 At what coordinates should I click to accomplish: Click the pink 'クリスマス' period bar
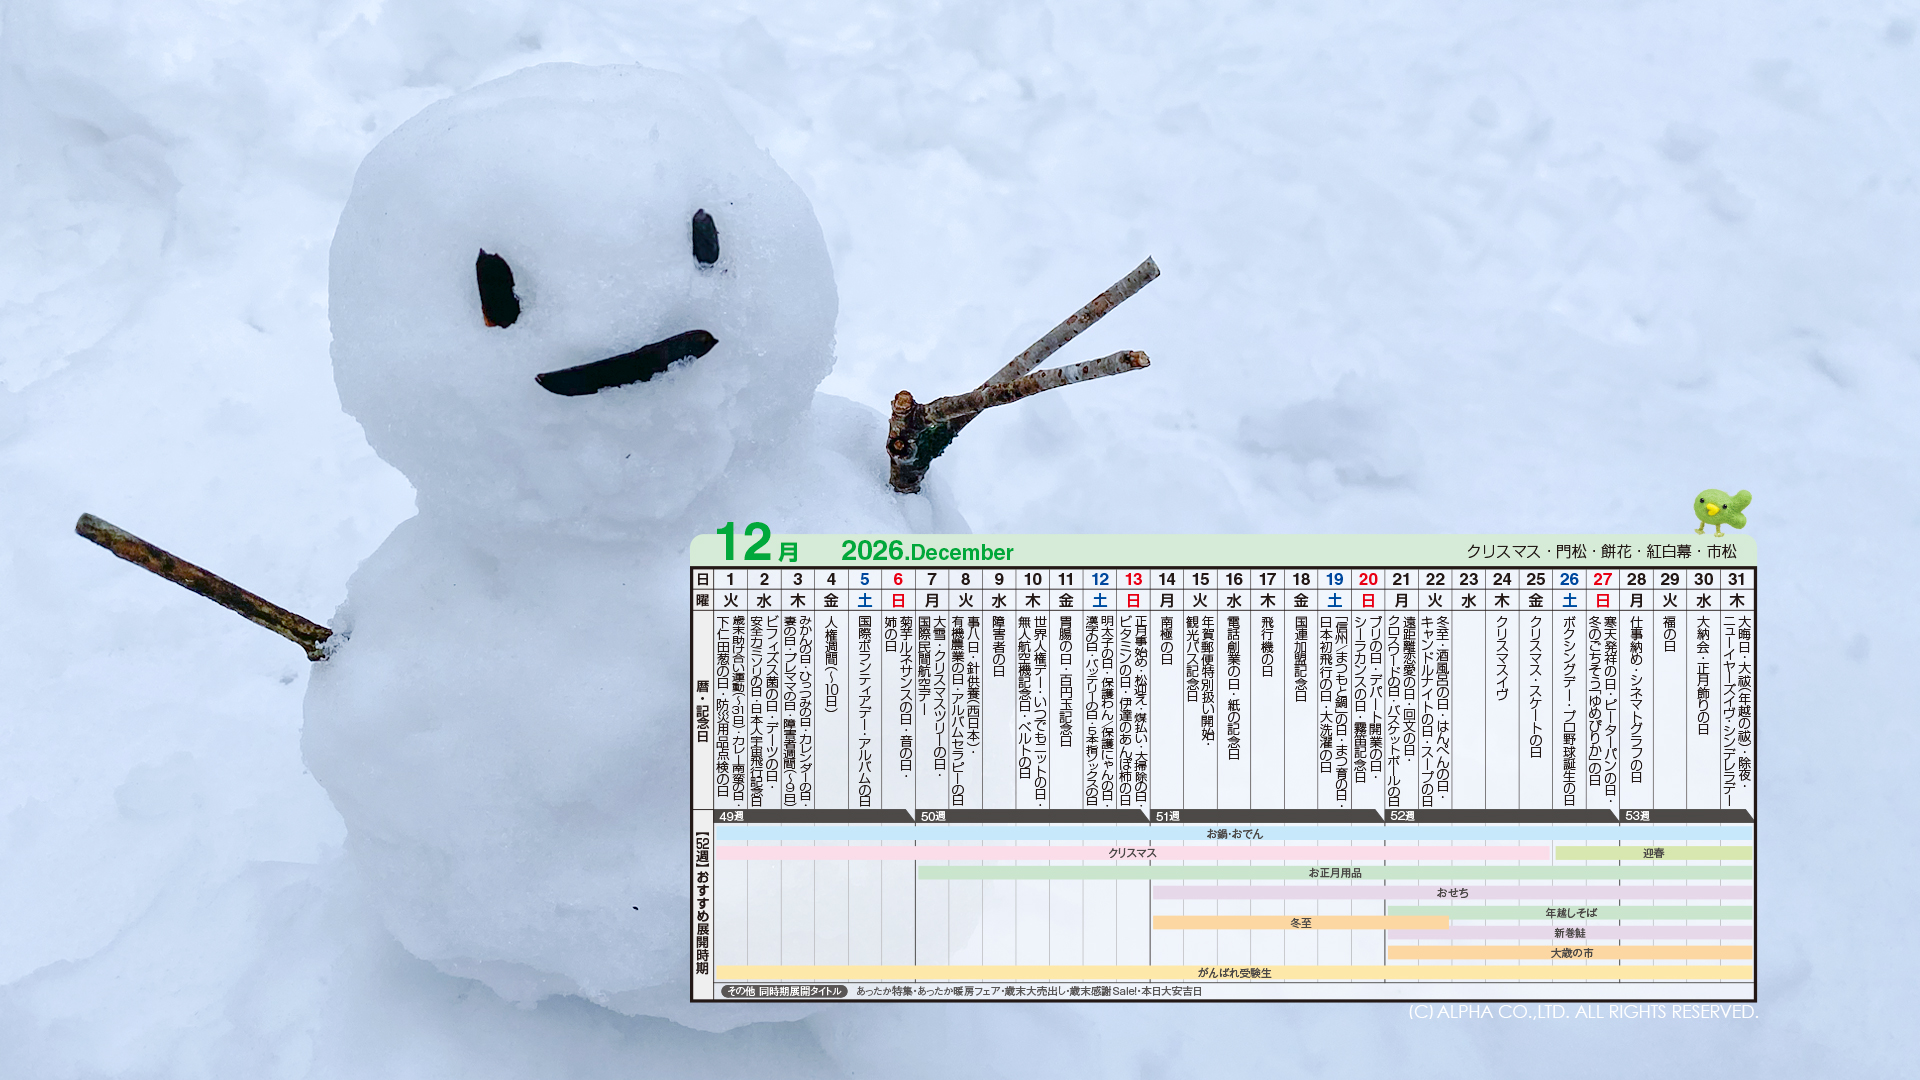[x=1133, y=853]
